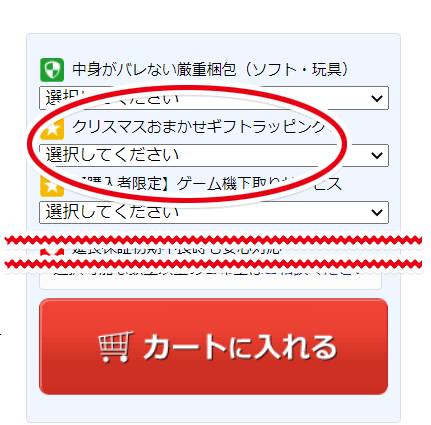The image size is (431, 425).
Task: Click the yellow star icon beside ゲーム機下取りサービス
Action: (x=52, y=186)
